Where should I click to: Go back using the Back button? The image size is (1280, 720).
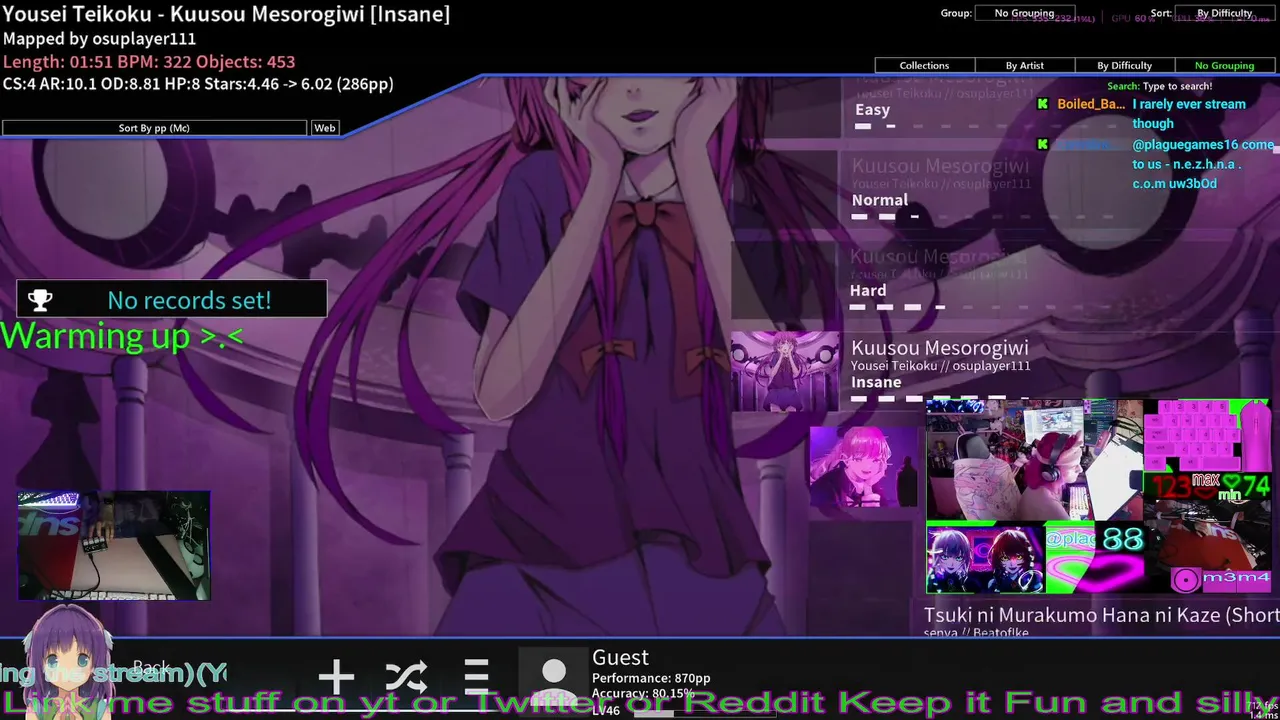click(152, 667)
